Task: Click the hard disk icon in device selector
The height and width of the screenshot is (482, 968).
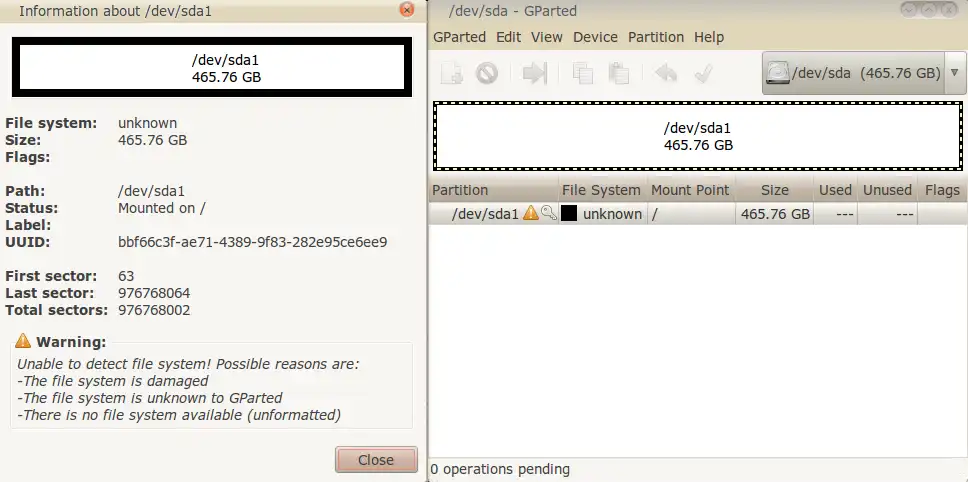Action: click(777, 73)
